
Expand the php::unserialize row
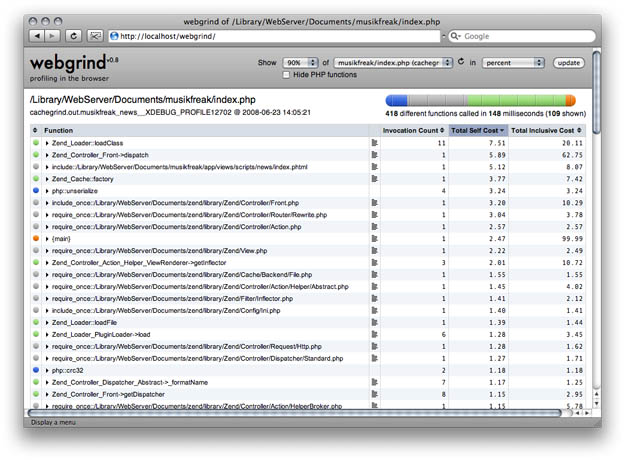click(x=47, y=191)
